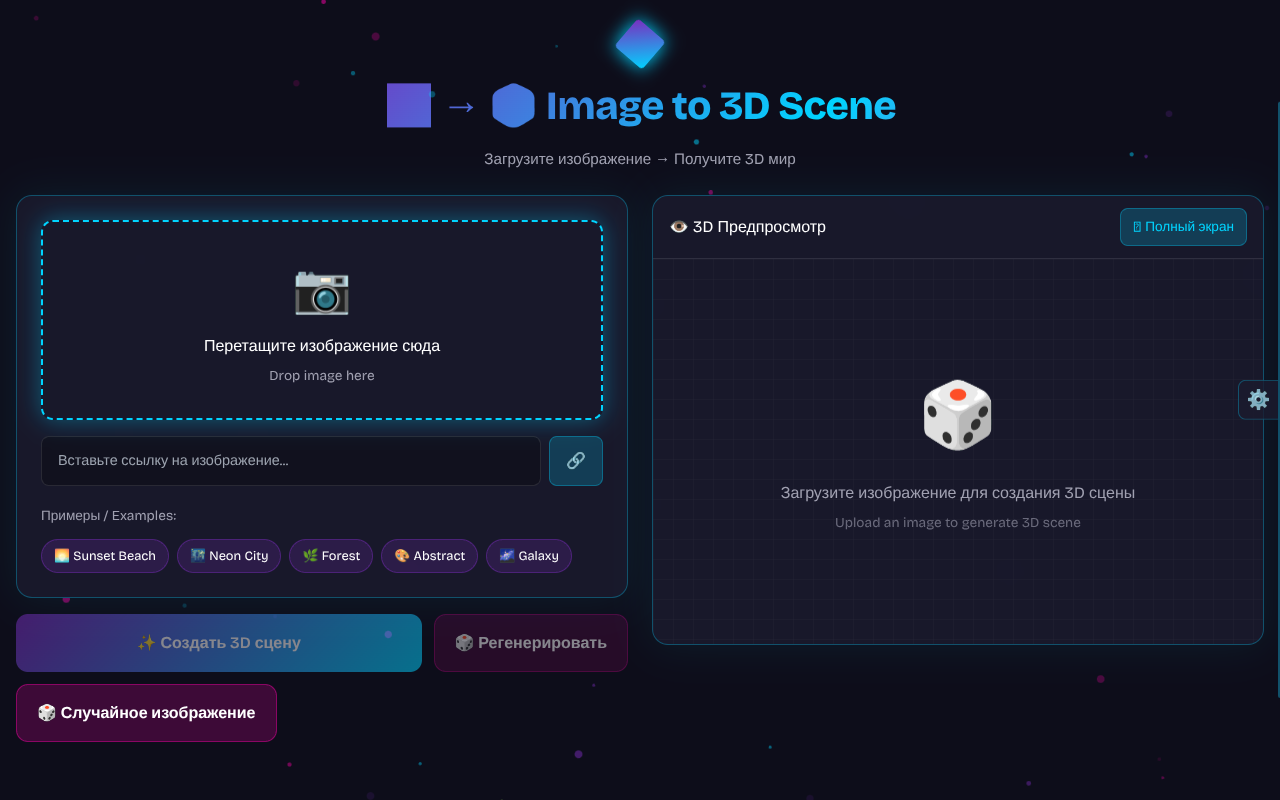
Task: Click the eye icon beside 3D Предпросмотр
Action: point(679,227)
